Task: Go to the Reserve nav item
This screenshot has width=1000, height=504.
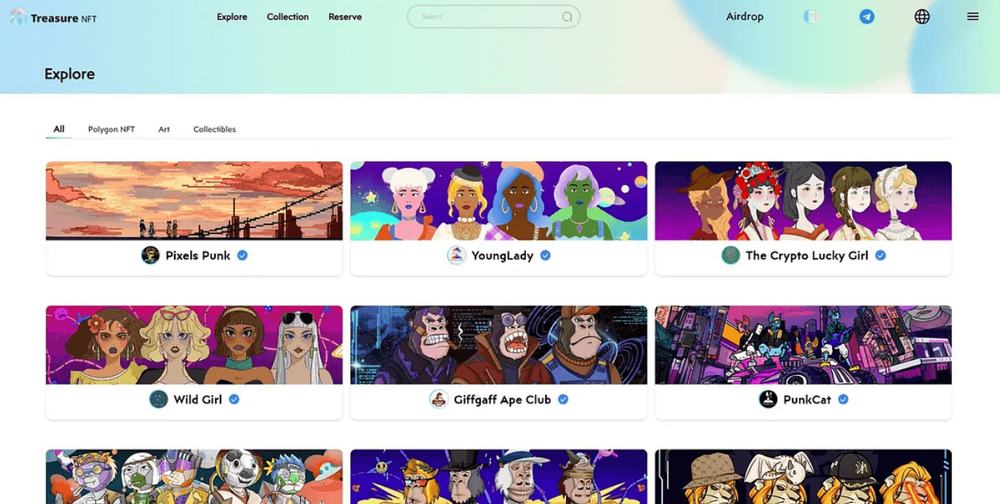Action: [345, 17]
